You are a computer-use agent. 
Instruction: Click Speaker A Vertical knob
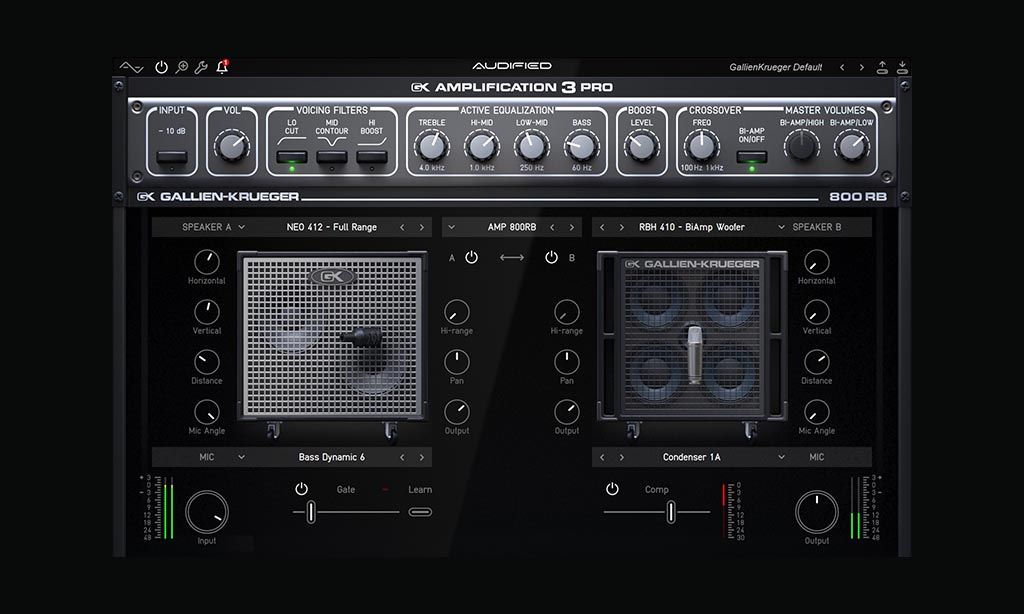click(207, 312)
